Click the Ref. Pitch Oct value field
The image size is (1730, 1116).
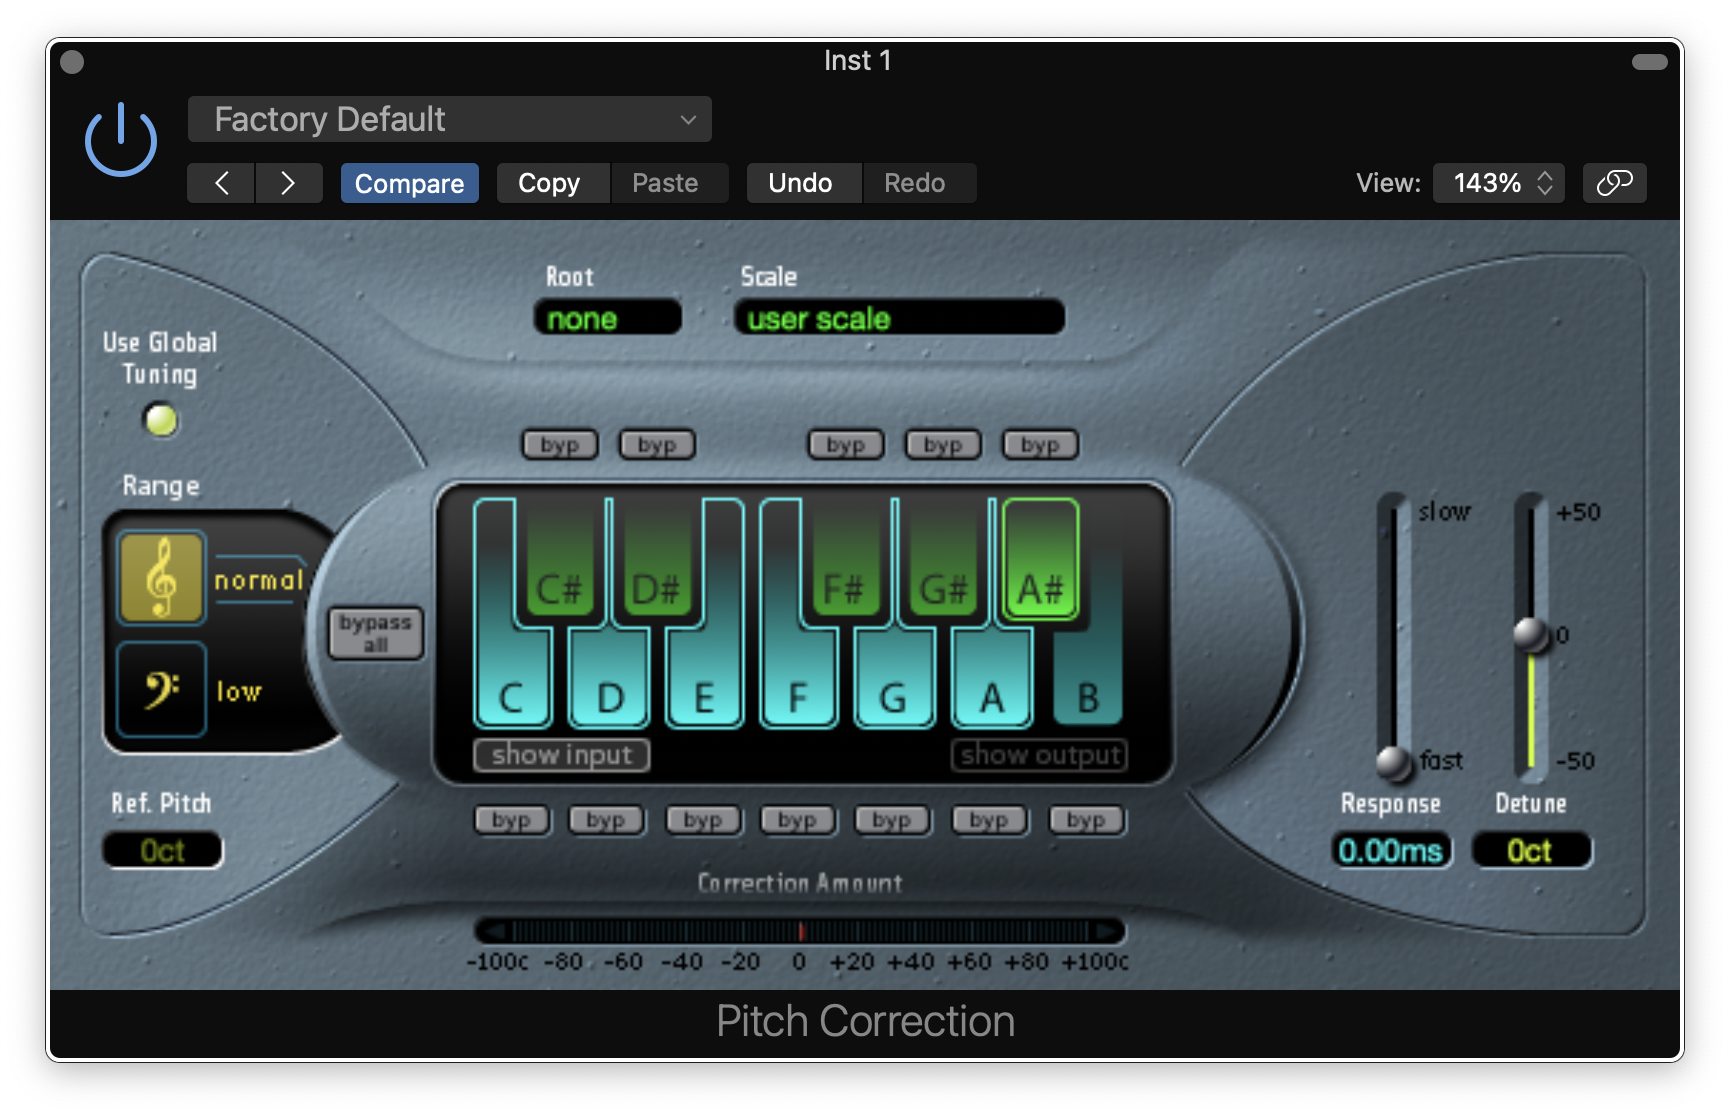click(161, 850)
